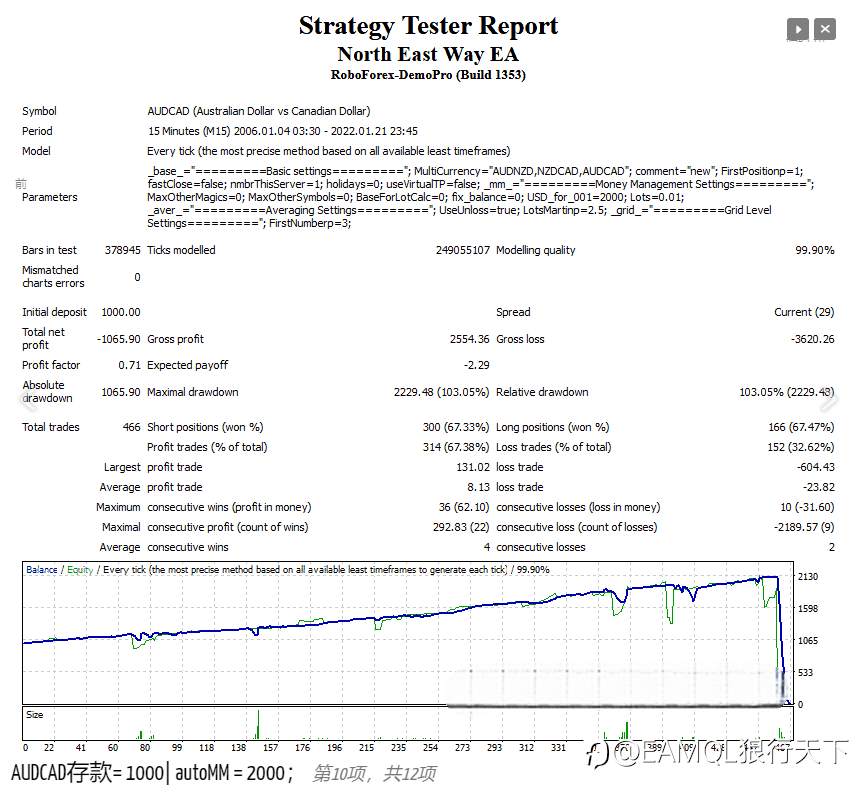Click the gross profit value '2554.36'
Viewport: 858px width, 800px height.
[x=469, y=339]
